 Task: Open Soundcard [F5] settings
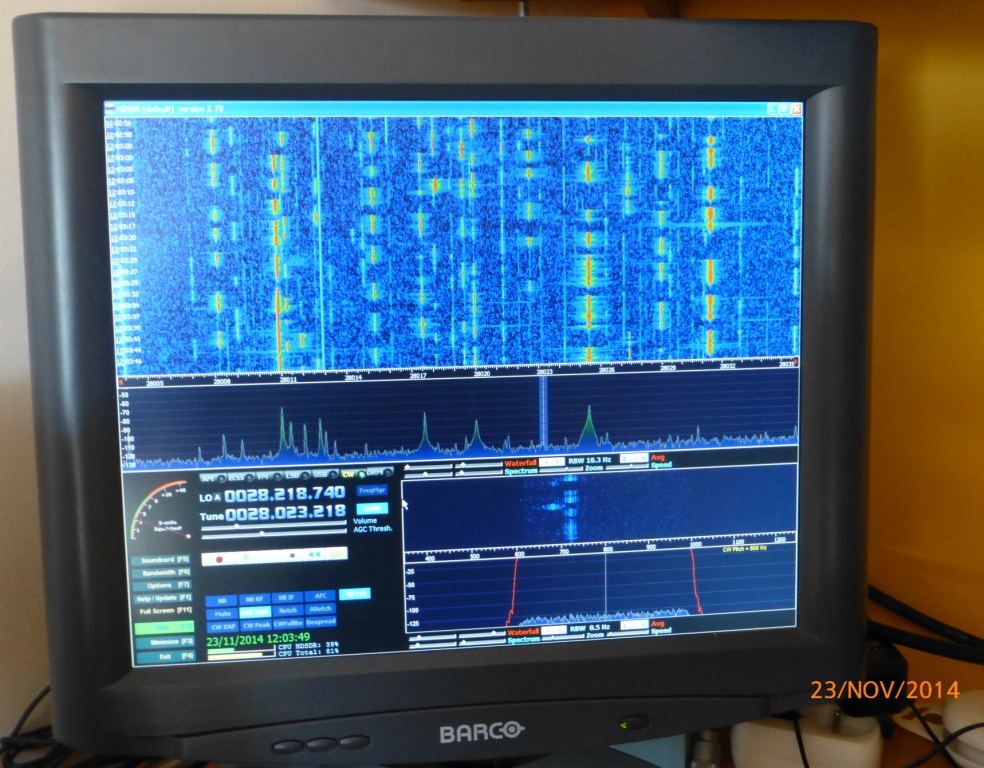pos(163,560)
